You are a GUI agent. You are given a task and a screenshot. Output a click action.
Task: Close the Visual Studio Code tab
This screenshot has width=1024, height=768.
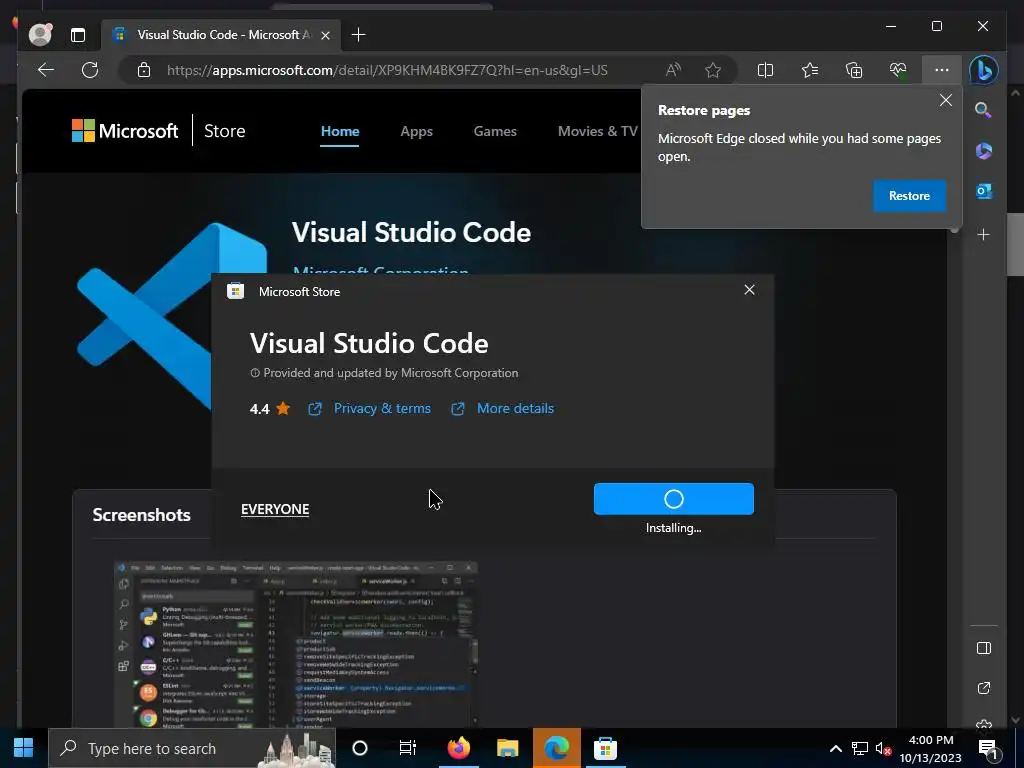[325, 35]
